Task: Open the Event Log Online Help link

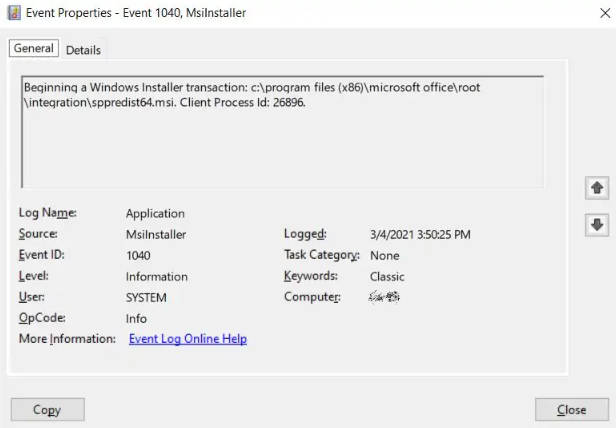Action: coord(188,339)
